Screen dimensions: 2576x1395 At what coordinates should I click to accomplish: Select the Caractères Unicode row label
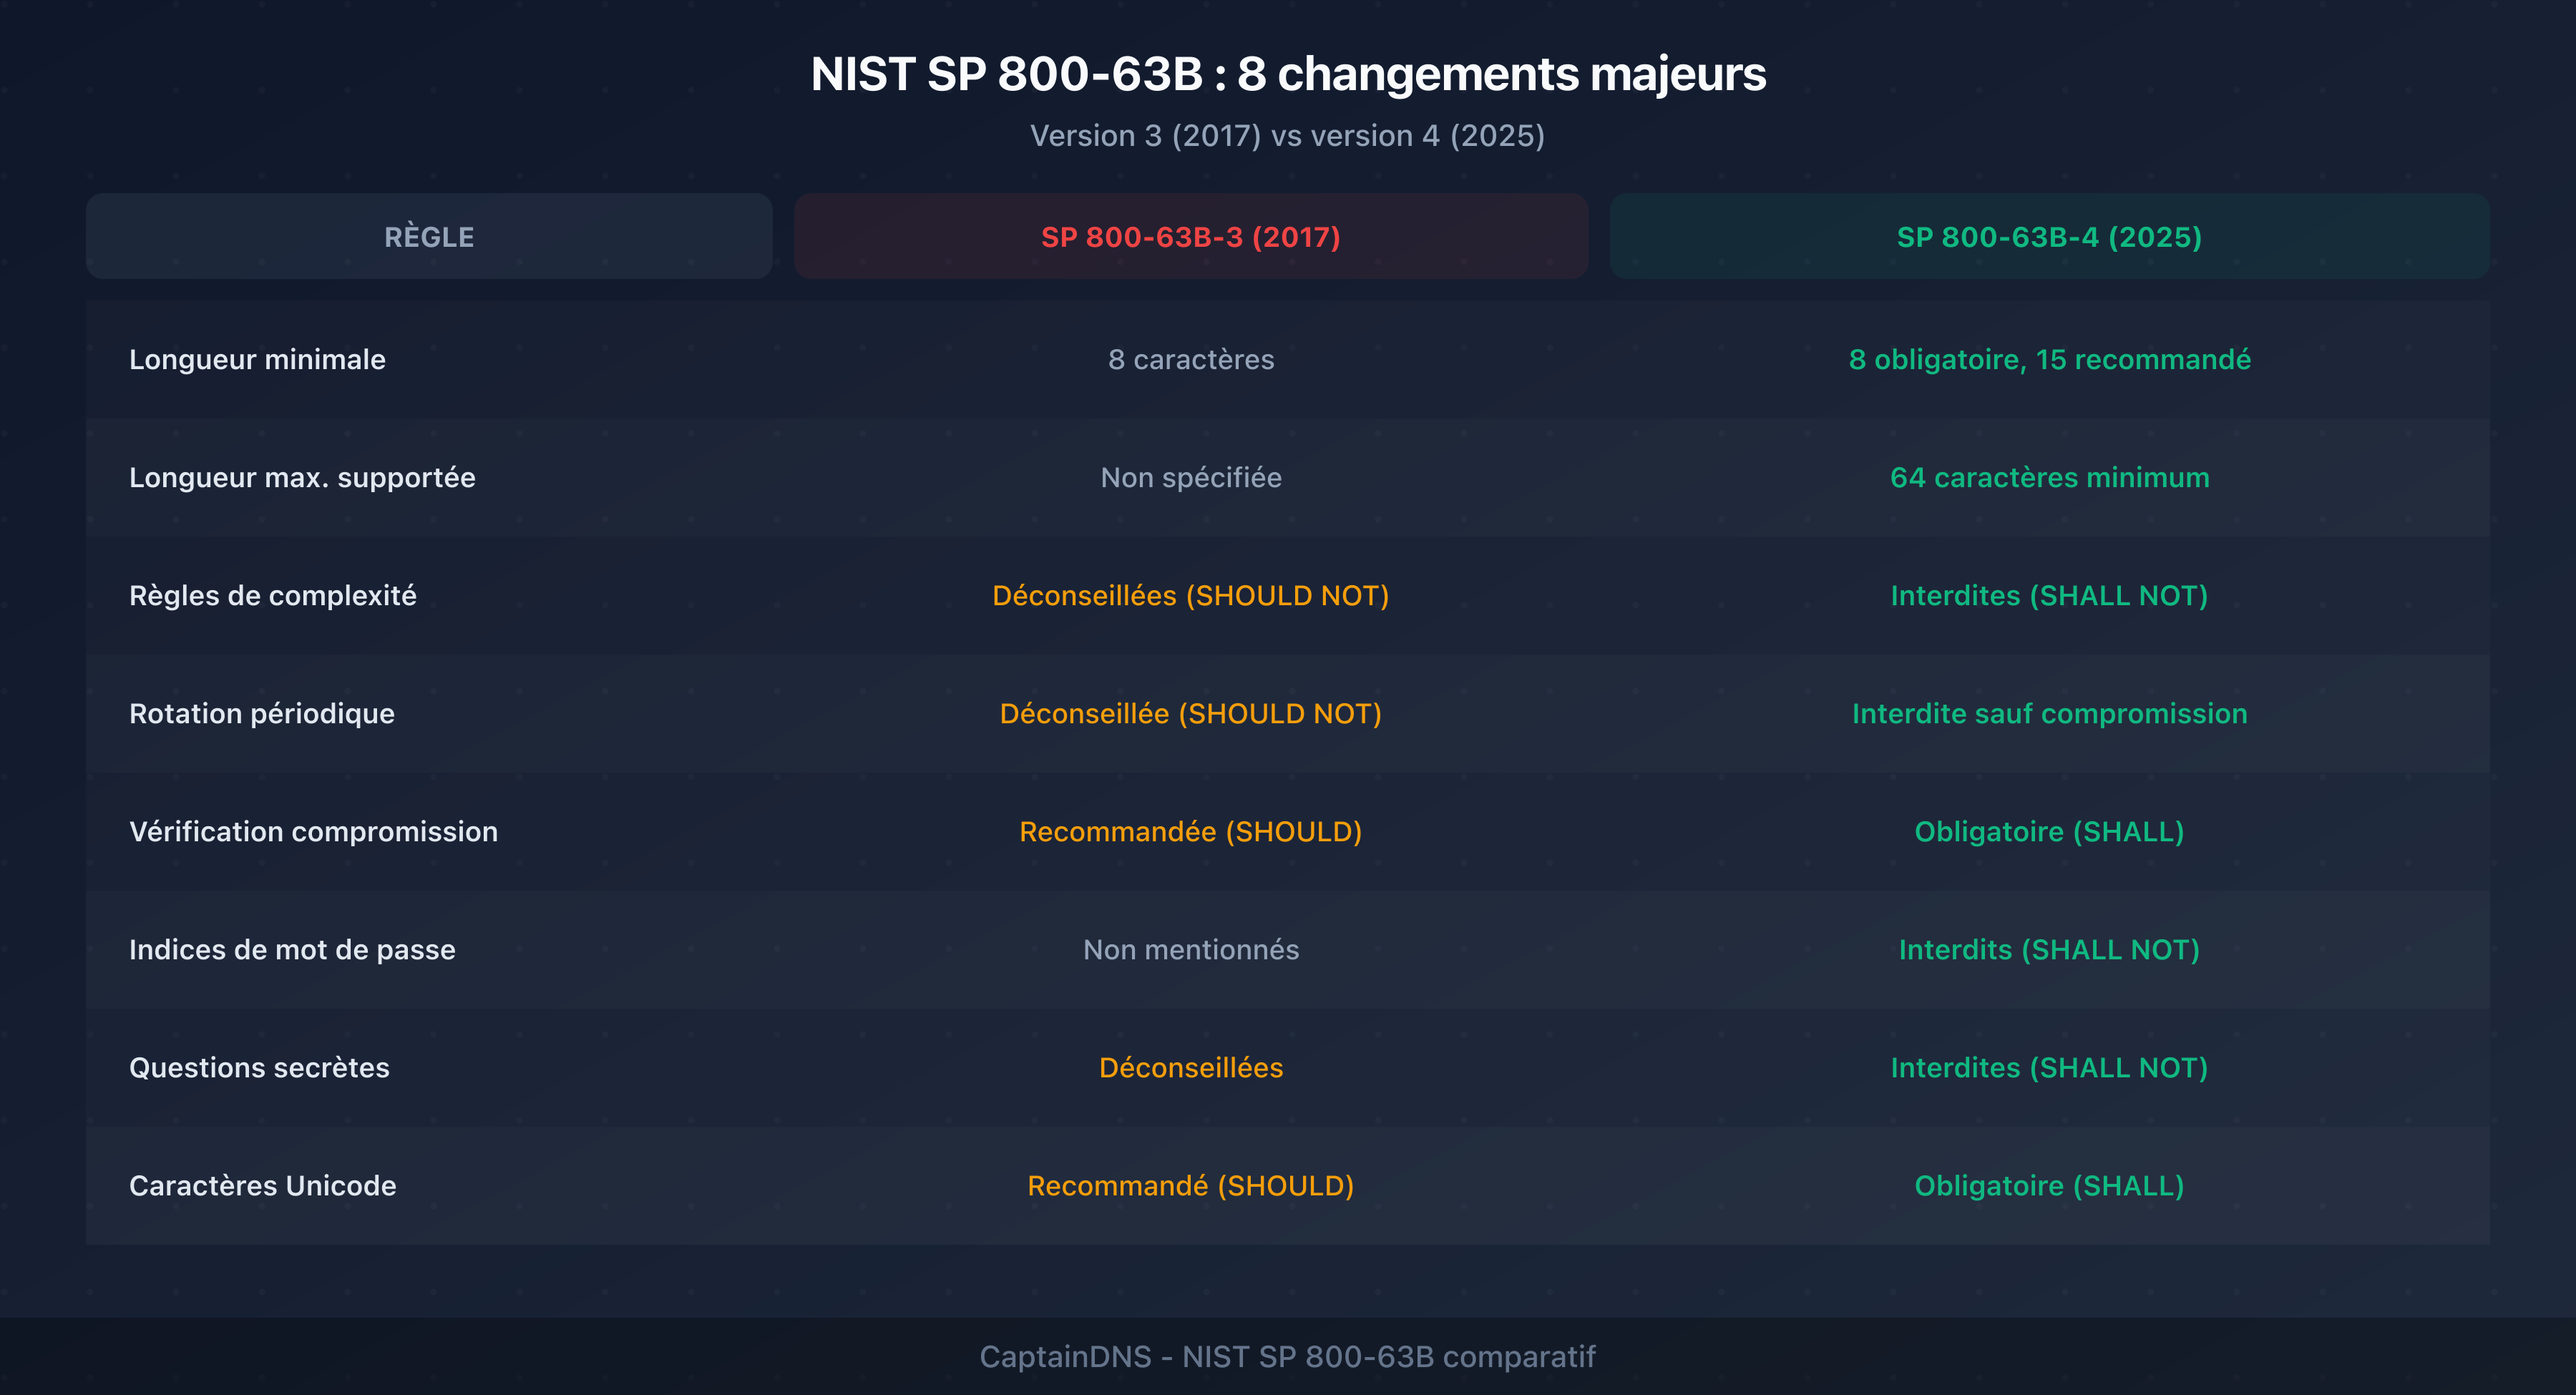[x=262, y=1185]
